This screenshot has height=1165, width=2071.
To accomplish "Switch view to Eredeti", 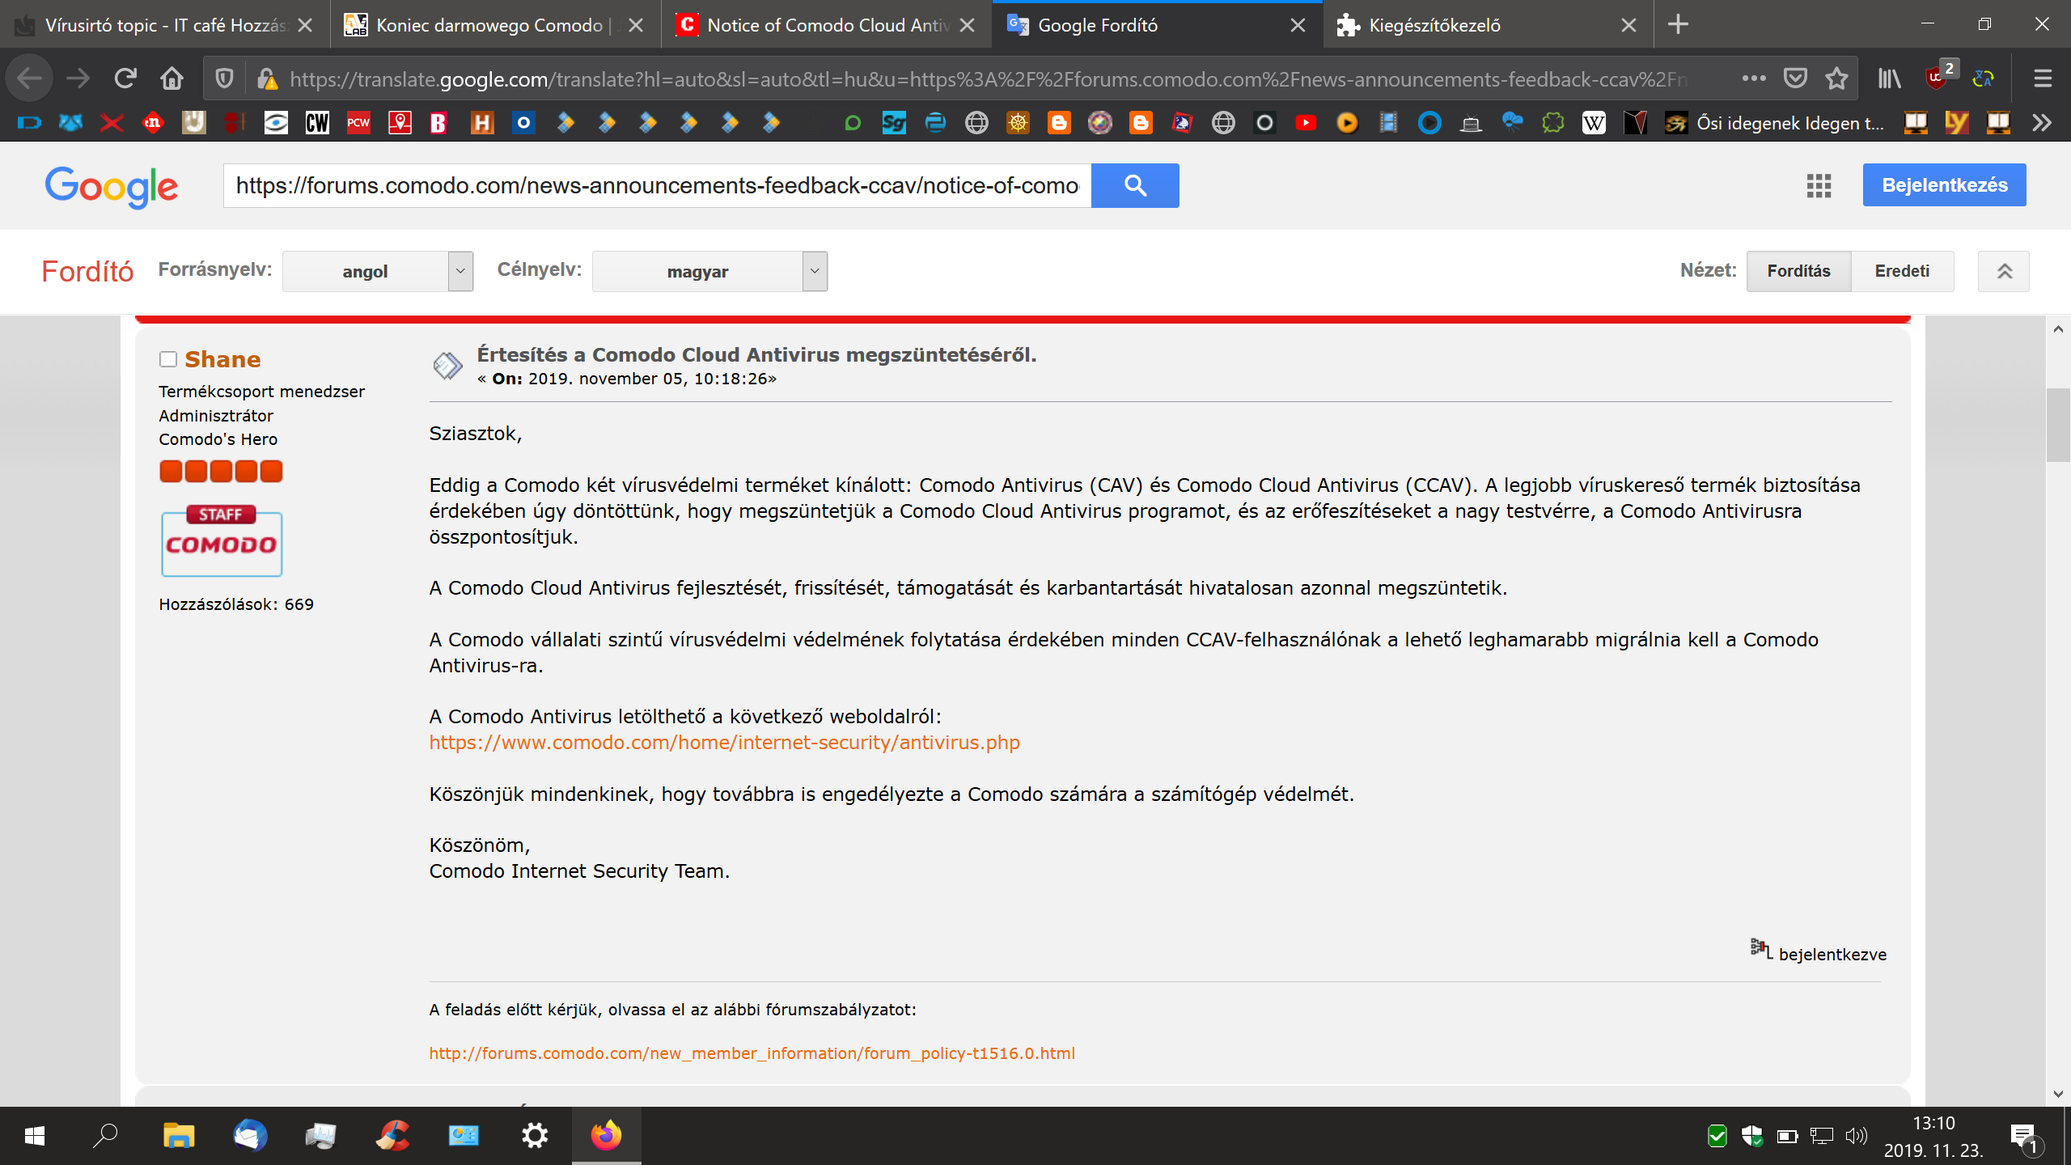I will (x=1902, y=271).
